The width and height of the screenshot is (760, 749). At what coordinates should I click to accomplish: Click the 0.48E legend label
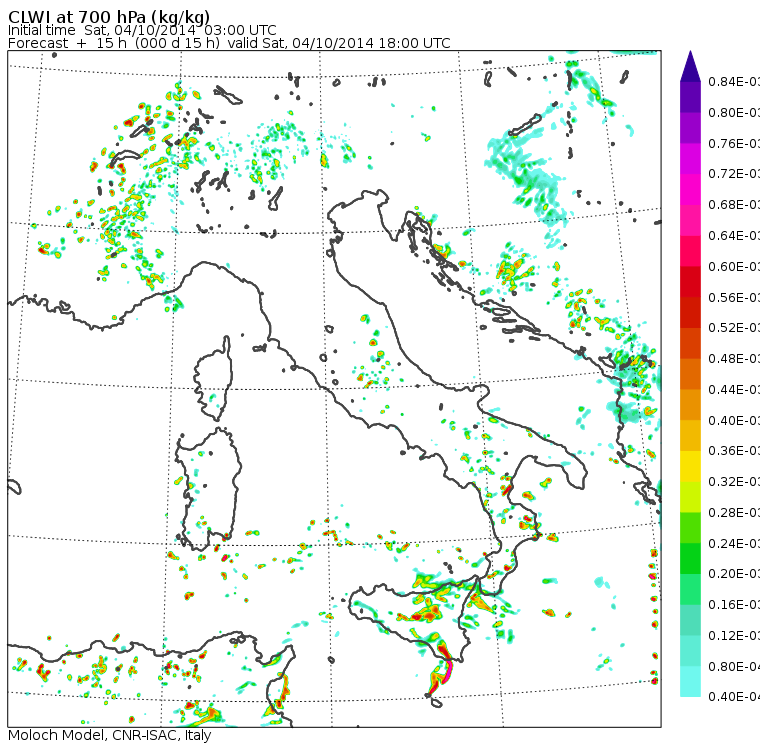(x=734, y=359)
